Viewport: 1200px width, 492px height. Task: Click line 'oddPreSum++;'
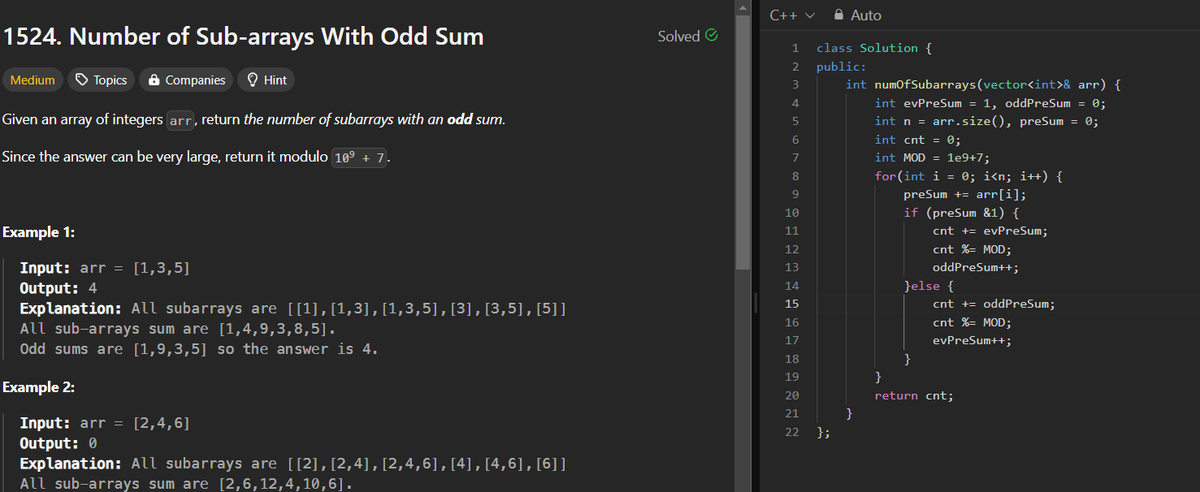(975, 268)
